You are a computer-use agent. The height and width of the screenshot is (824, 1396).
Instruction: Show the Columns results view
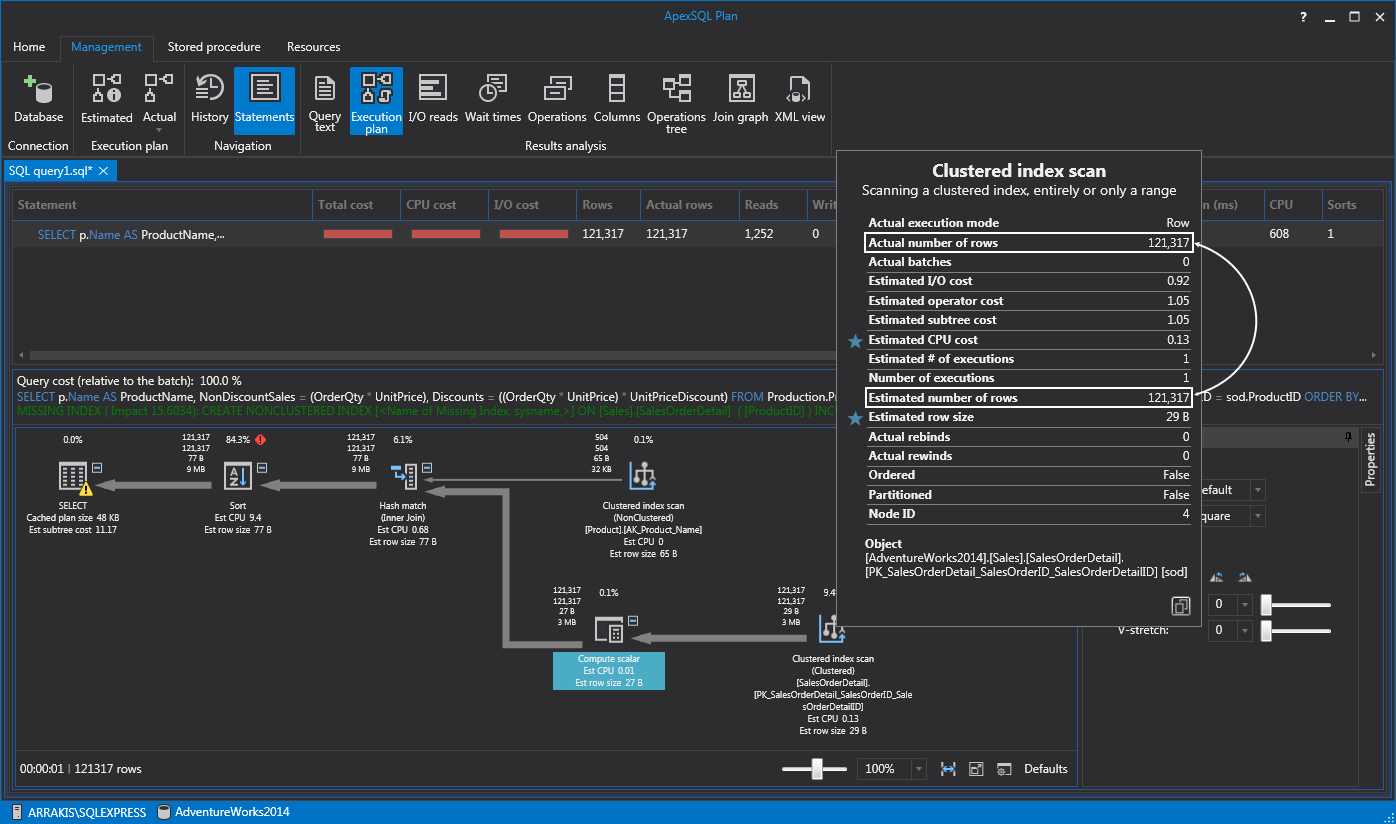click(617, 99)
